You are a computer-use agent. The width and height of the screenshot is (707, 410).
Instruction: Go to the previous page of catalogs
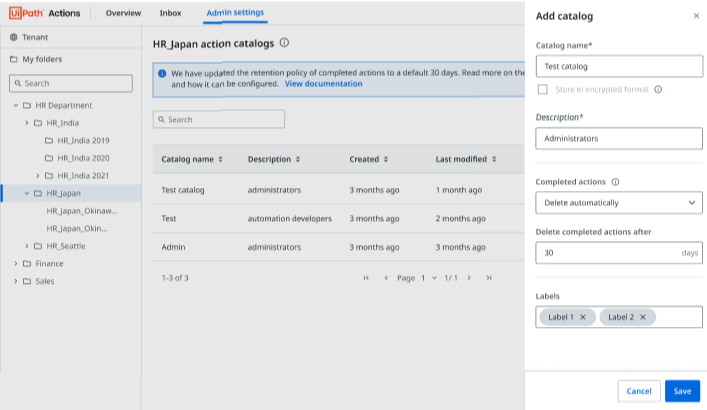[386, 278]
